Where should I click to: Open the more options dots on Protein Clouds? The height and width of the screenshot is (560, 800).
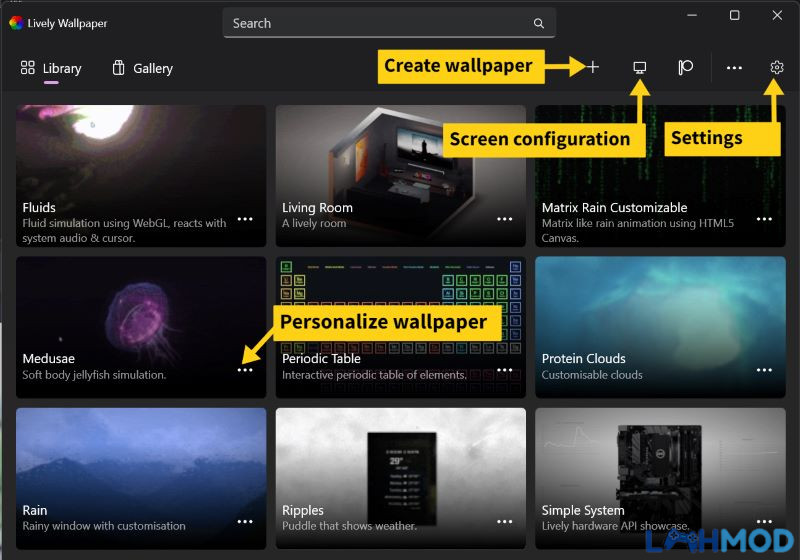click(764, 370)
